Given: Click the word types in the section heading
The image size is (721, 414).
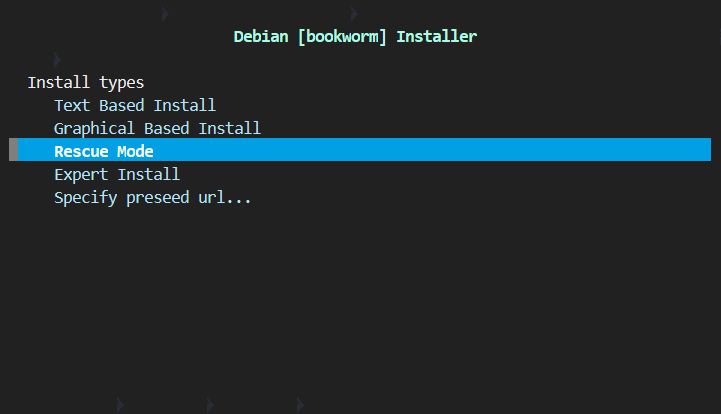Looking at the screenshot, I should [x=121, y=82].
